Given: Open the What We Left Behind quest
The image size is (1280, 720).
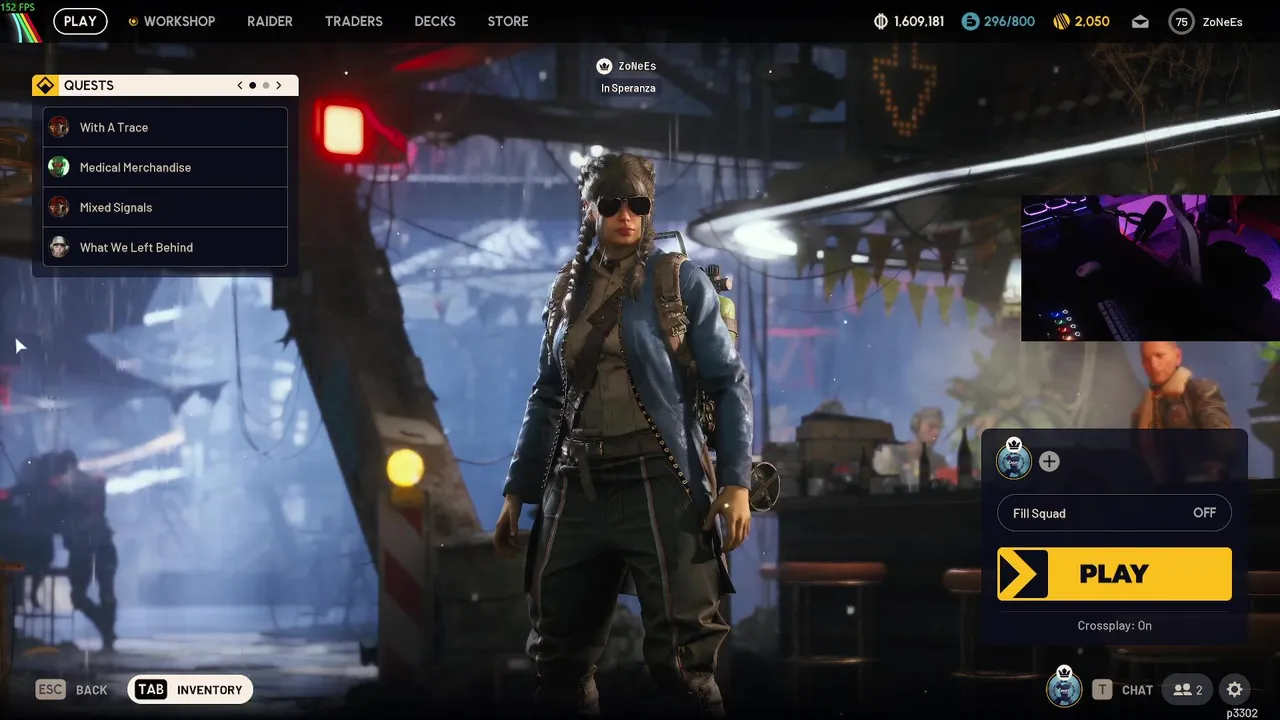Looking at the screenshot, I should pyautogui.click(x=166, y=247).
